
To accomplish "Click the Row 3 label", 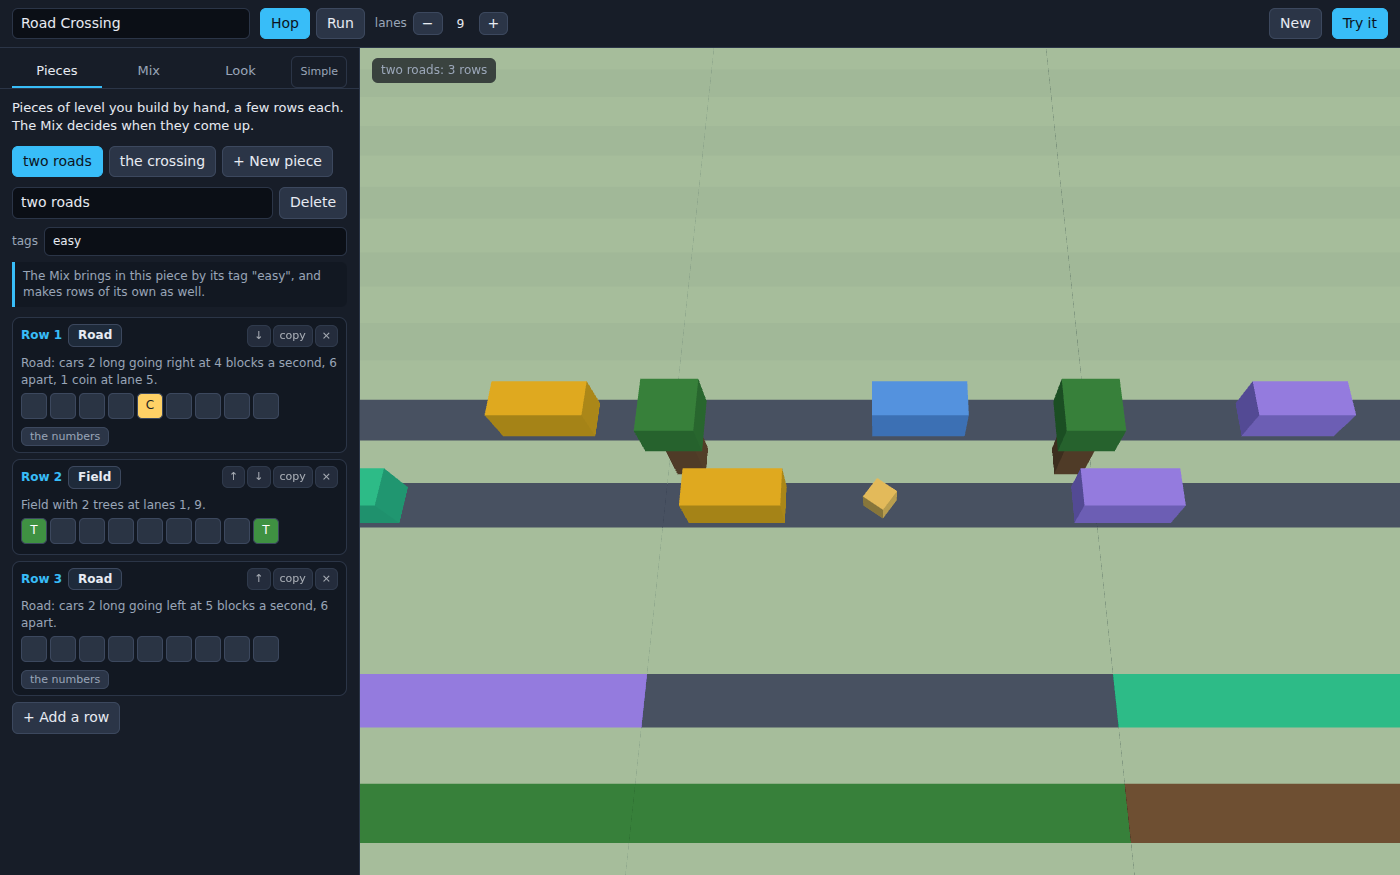I will click(41, 579).
